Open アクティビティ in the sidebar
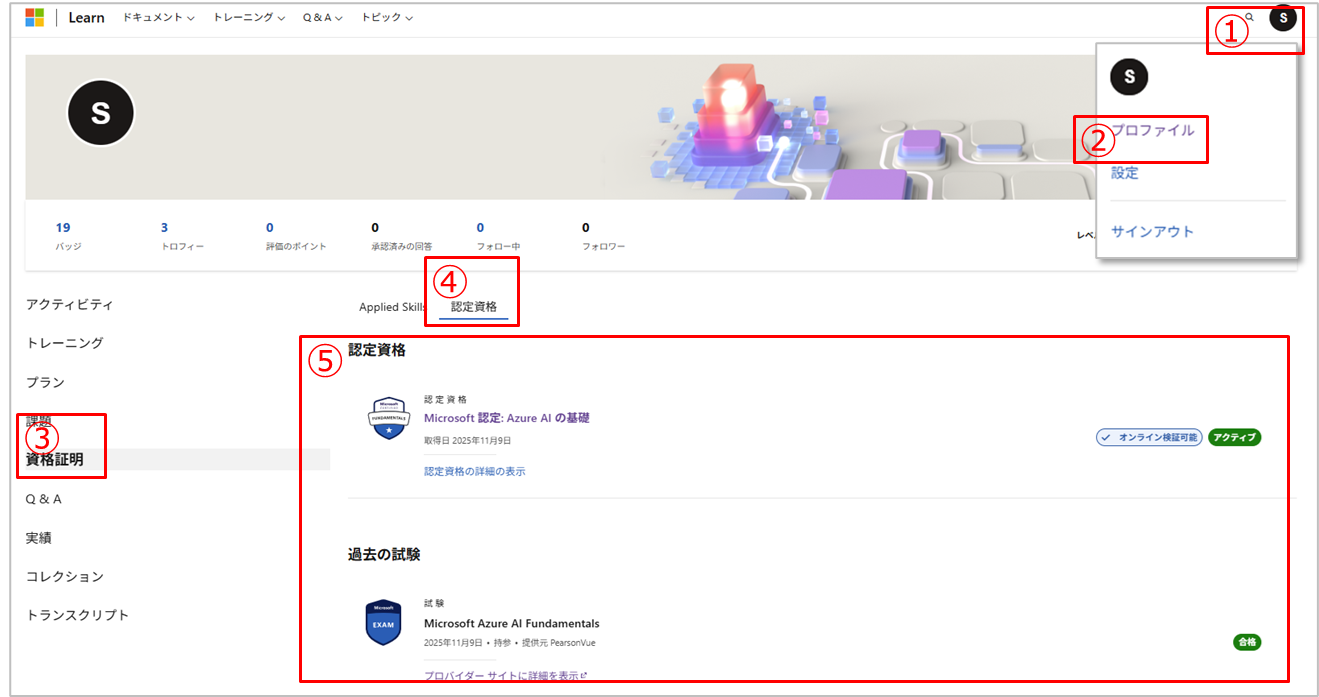This screenshot has height=697, width=1319. tap(69, 304)
